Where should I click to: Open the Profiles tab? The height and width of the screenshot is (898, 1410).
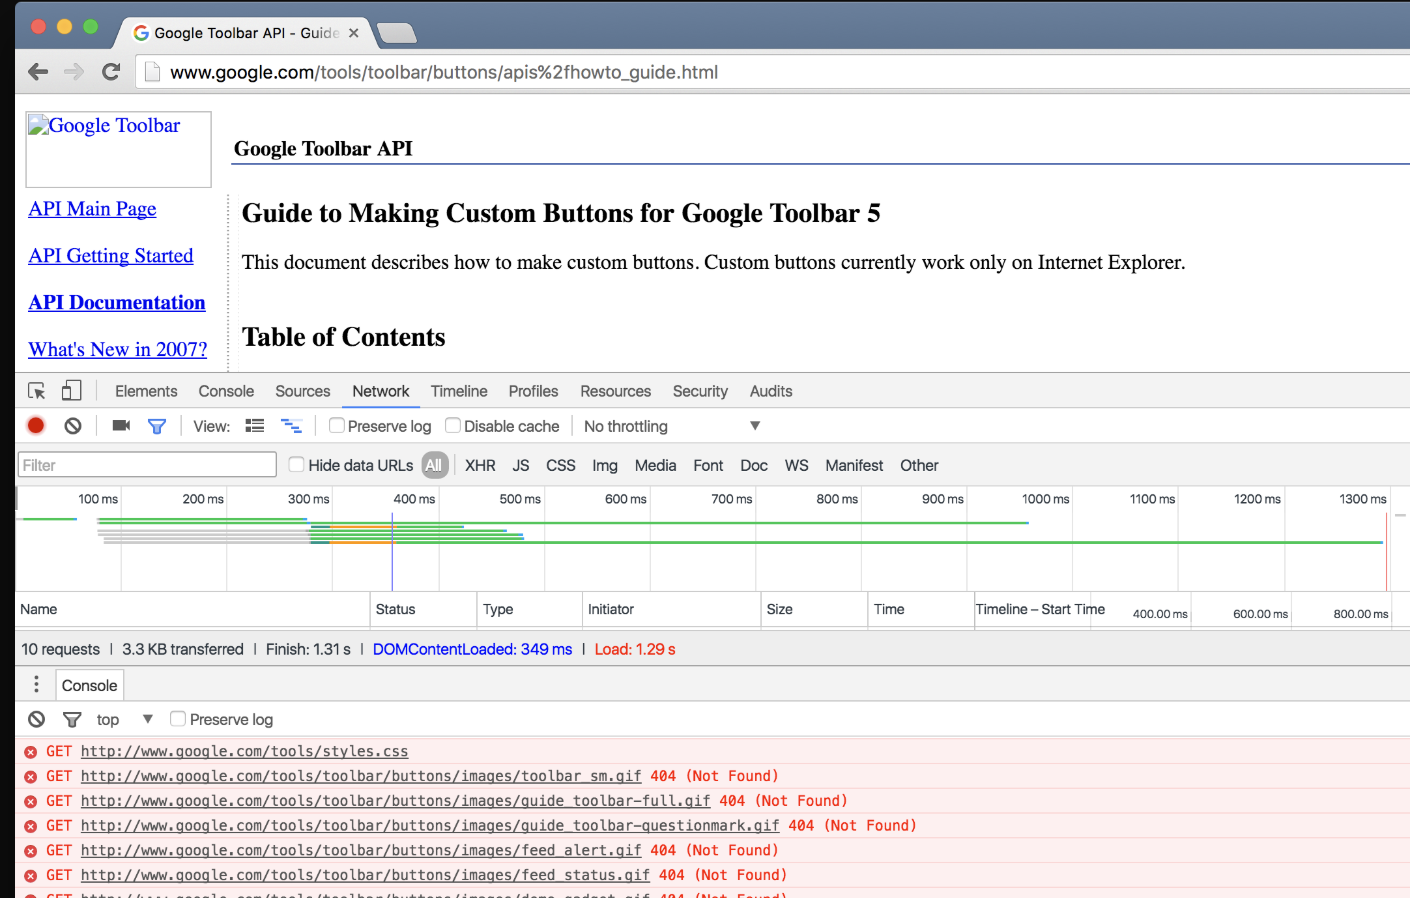pyautogui.click(x=533, y=391)
